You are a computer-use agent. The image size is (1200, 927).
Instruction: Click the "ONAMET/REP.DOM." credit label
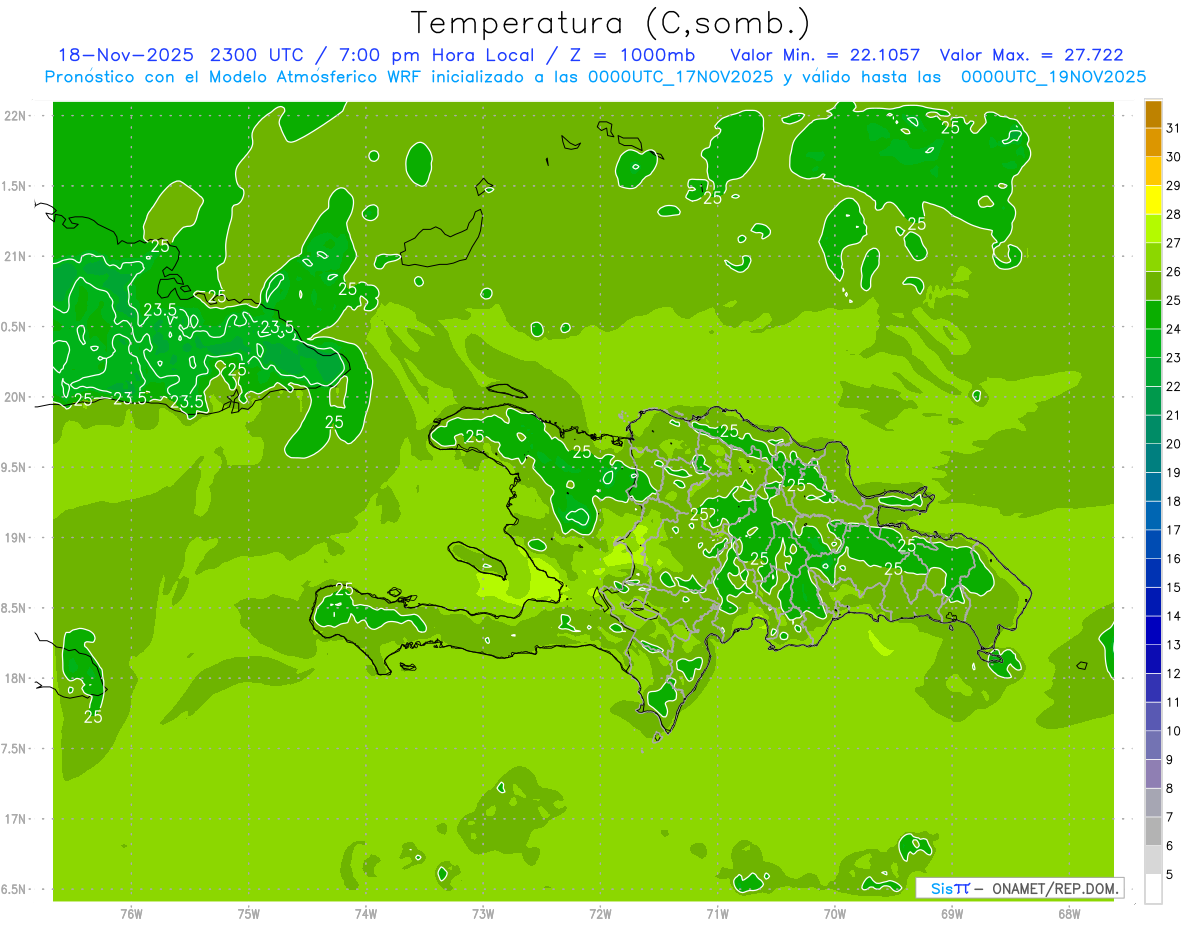point(1053,888)
